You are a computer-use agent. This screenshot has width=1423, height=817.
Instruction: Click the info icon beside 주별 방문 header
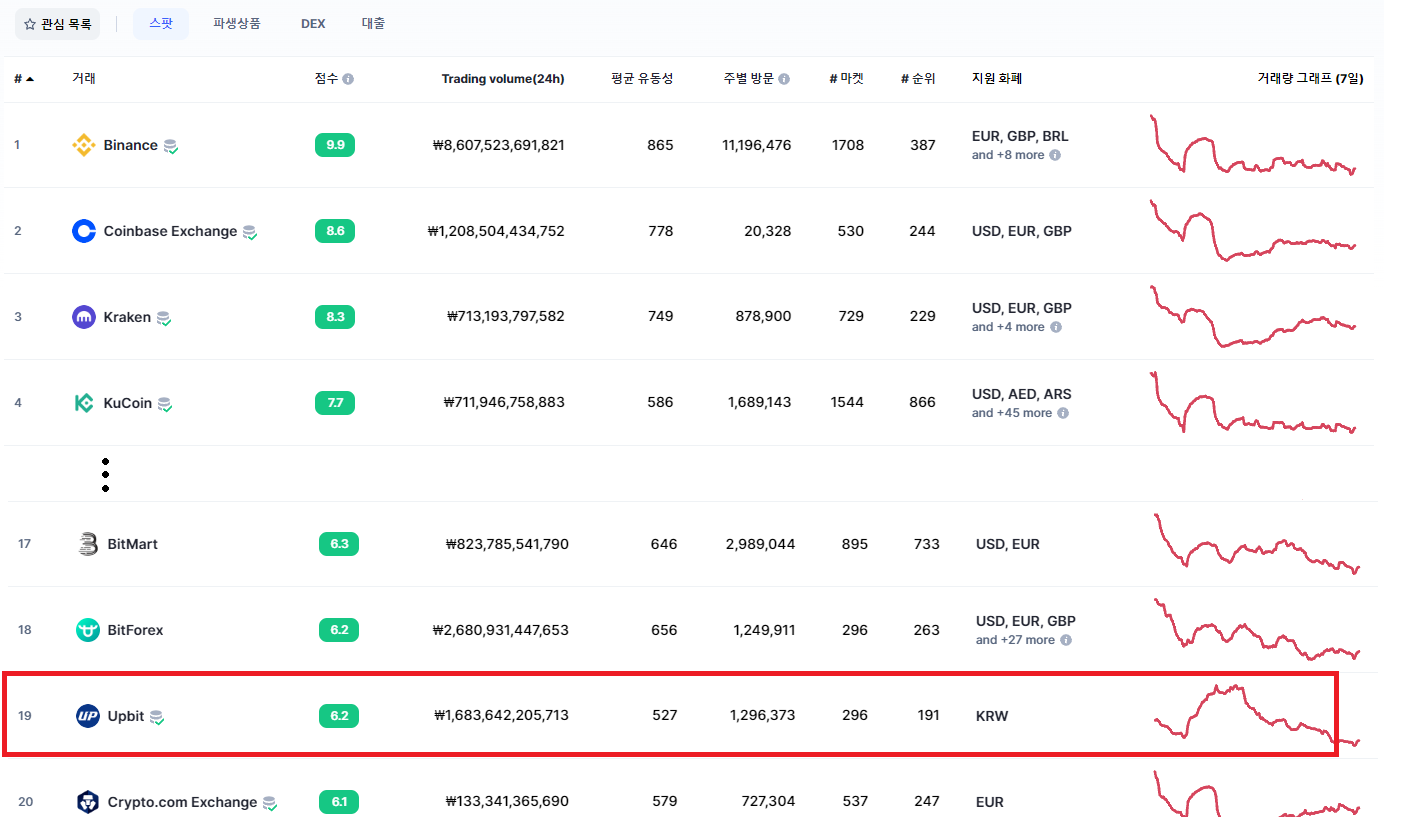784,79
